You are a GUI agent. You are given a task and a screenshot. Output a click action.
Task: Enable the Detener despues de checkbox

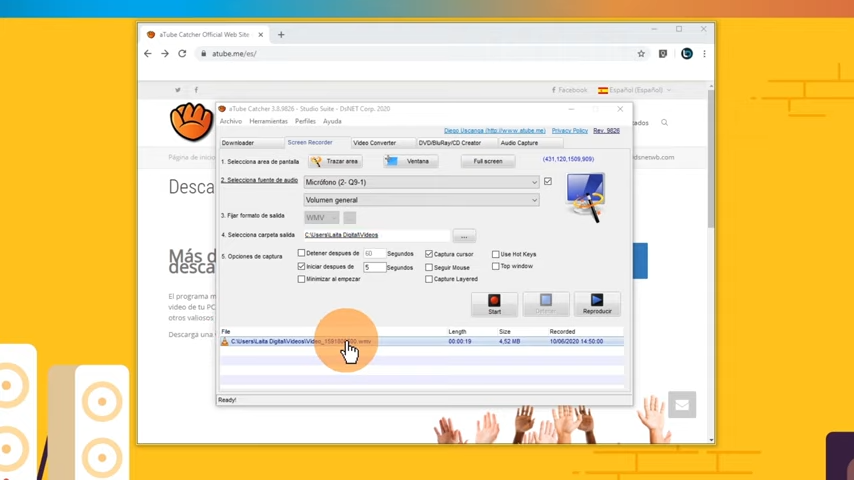coord(302,254)
